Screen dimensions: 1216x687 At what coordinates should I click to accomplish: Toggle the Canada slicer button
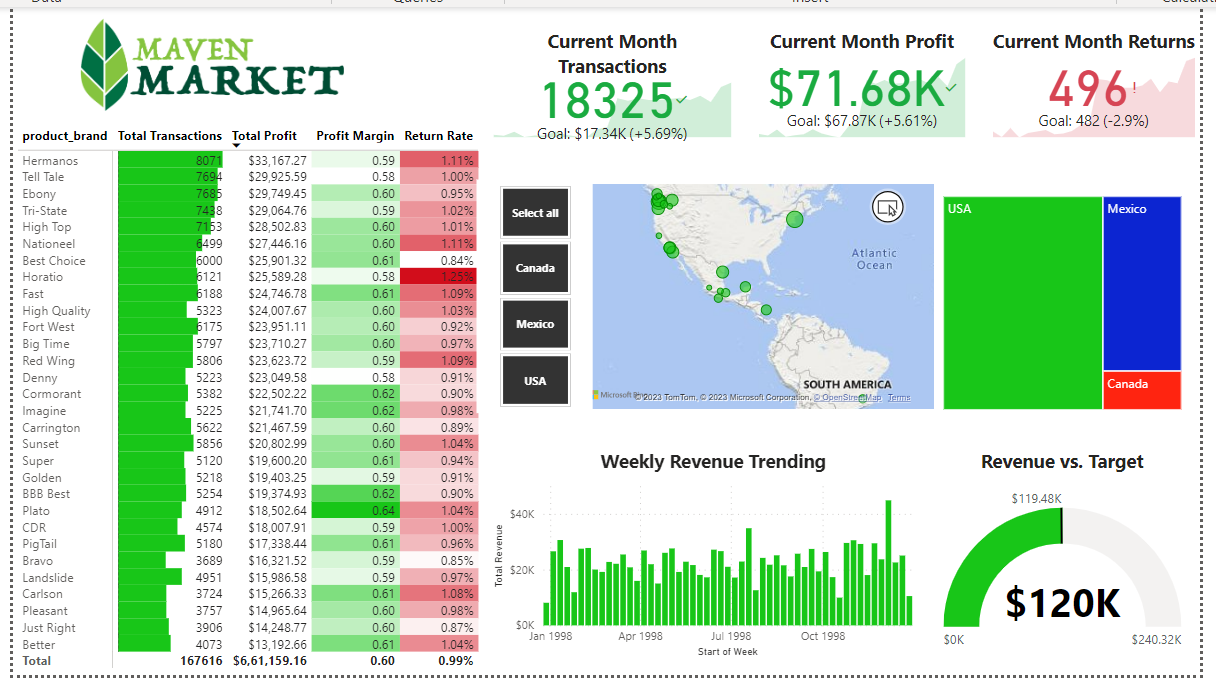535,268
